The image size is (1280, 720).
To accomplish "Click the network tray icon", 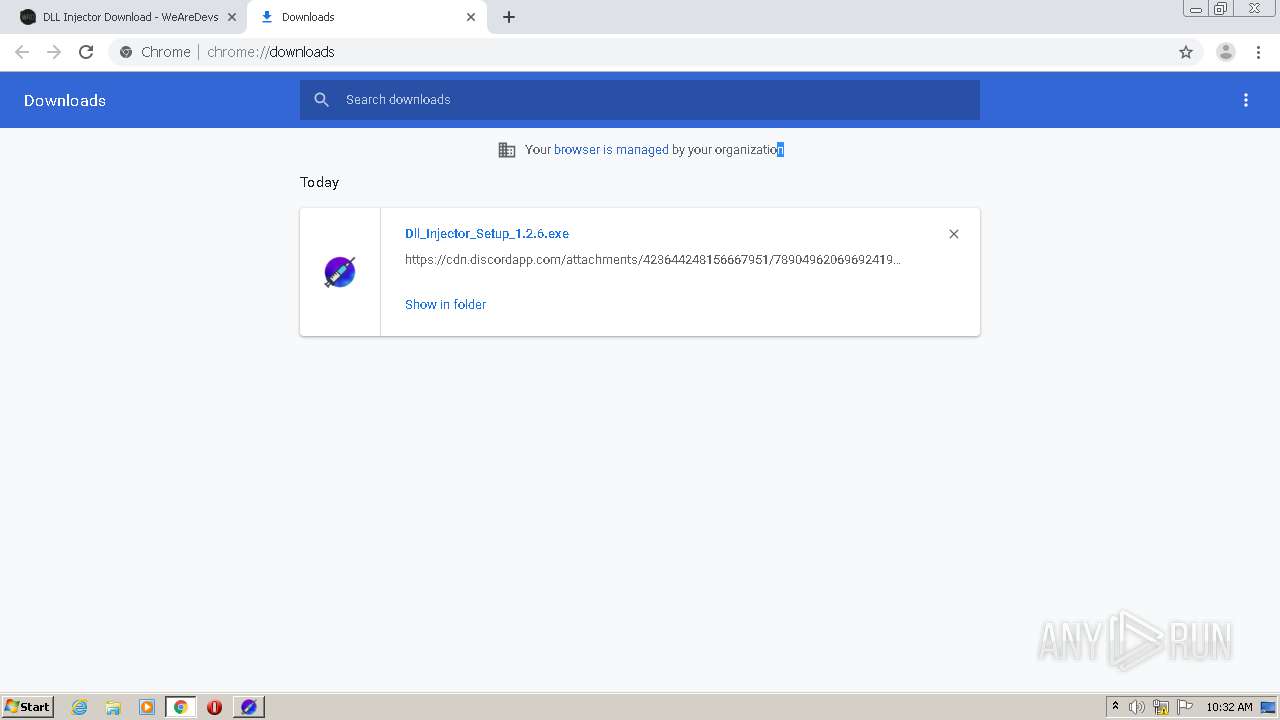I will [x=1161, y=707].
